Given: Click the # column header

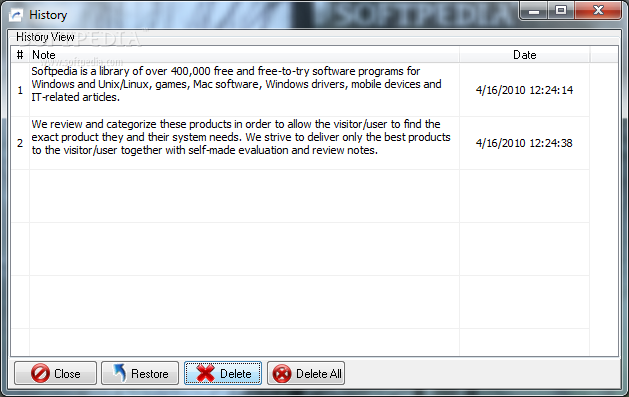Looking at the screenshot, I should 20,55.
